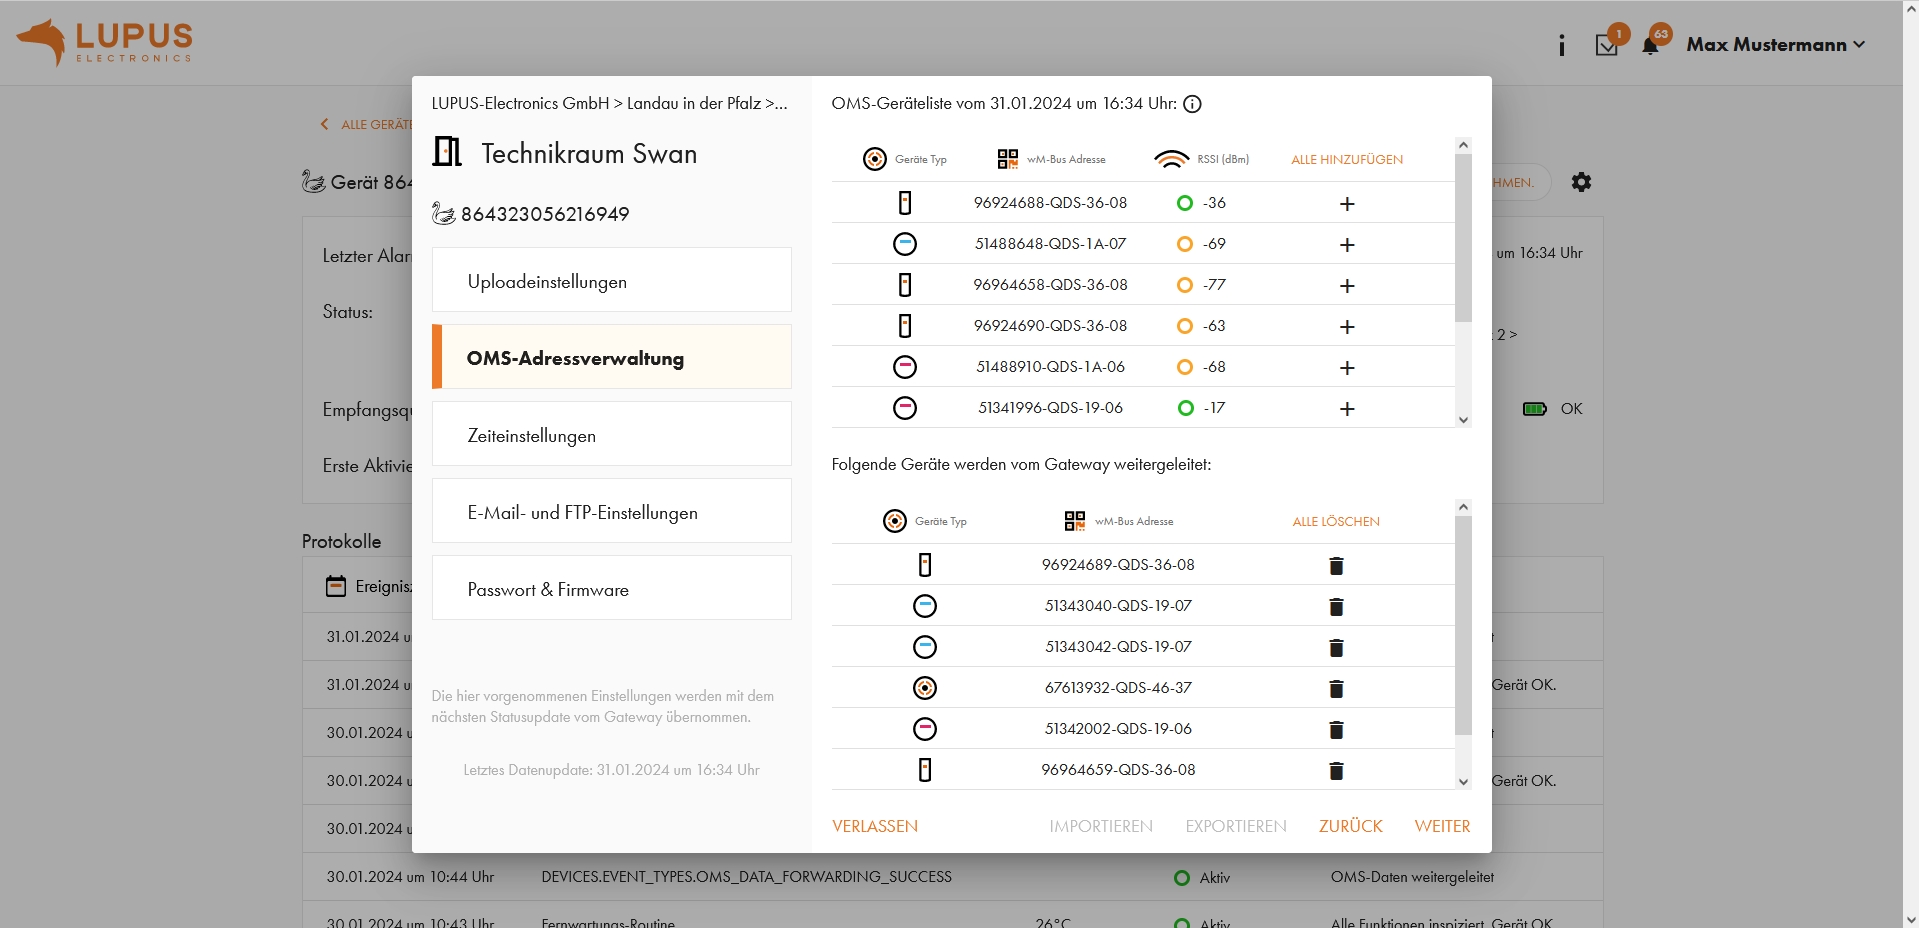Select address 96924688-QDS-36-08

(x=1050, y=203)
